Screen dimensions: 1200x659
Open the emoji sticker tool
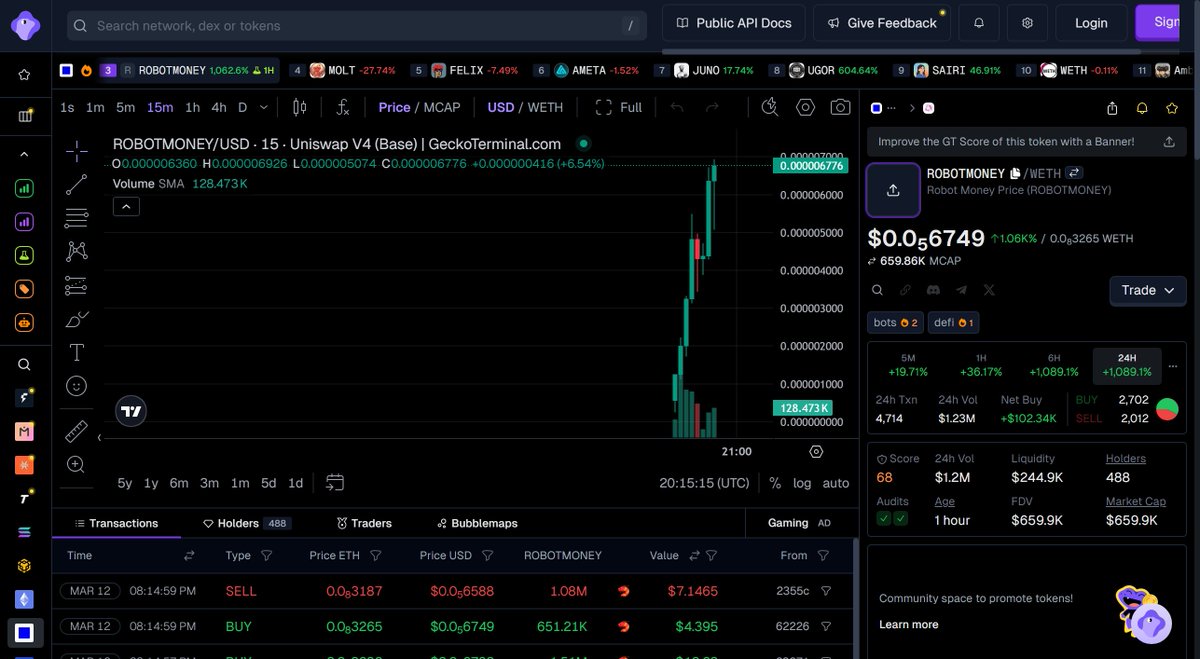coord(76,386)
